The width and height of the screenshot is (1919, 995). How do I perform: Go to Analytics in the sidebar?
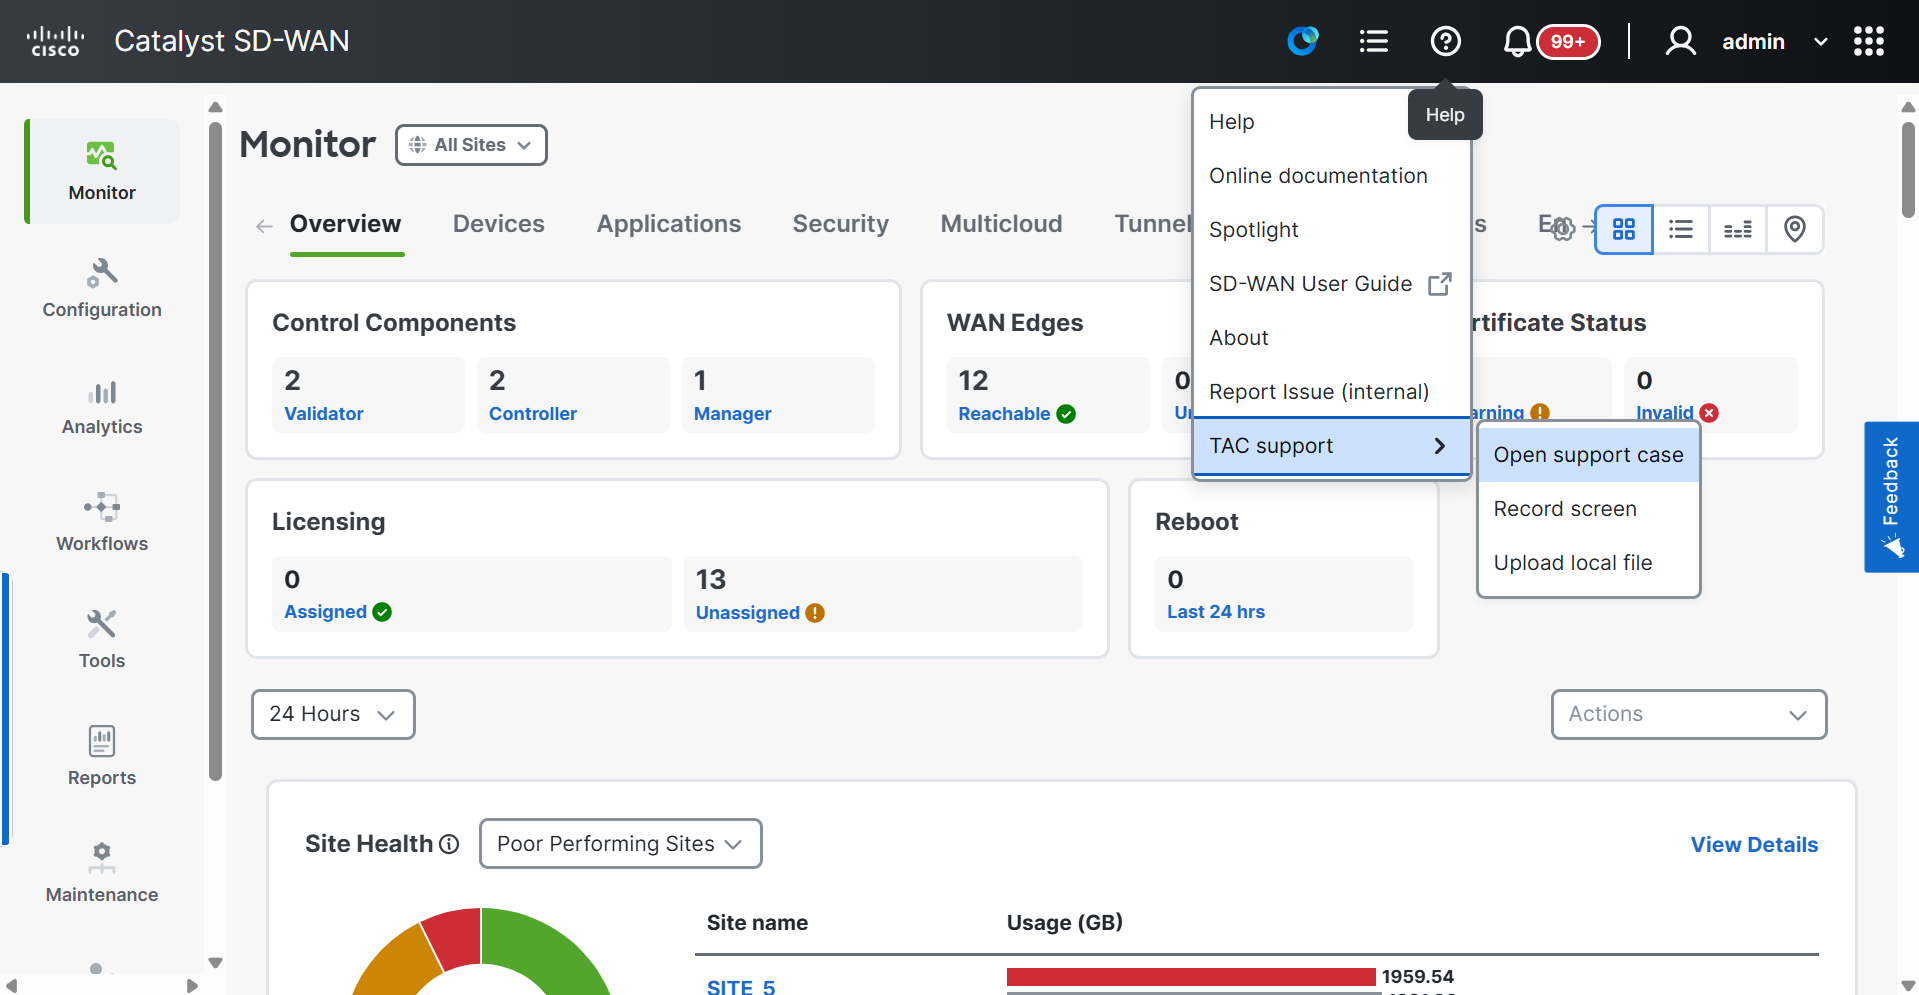[x=102, y=406]
